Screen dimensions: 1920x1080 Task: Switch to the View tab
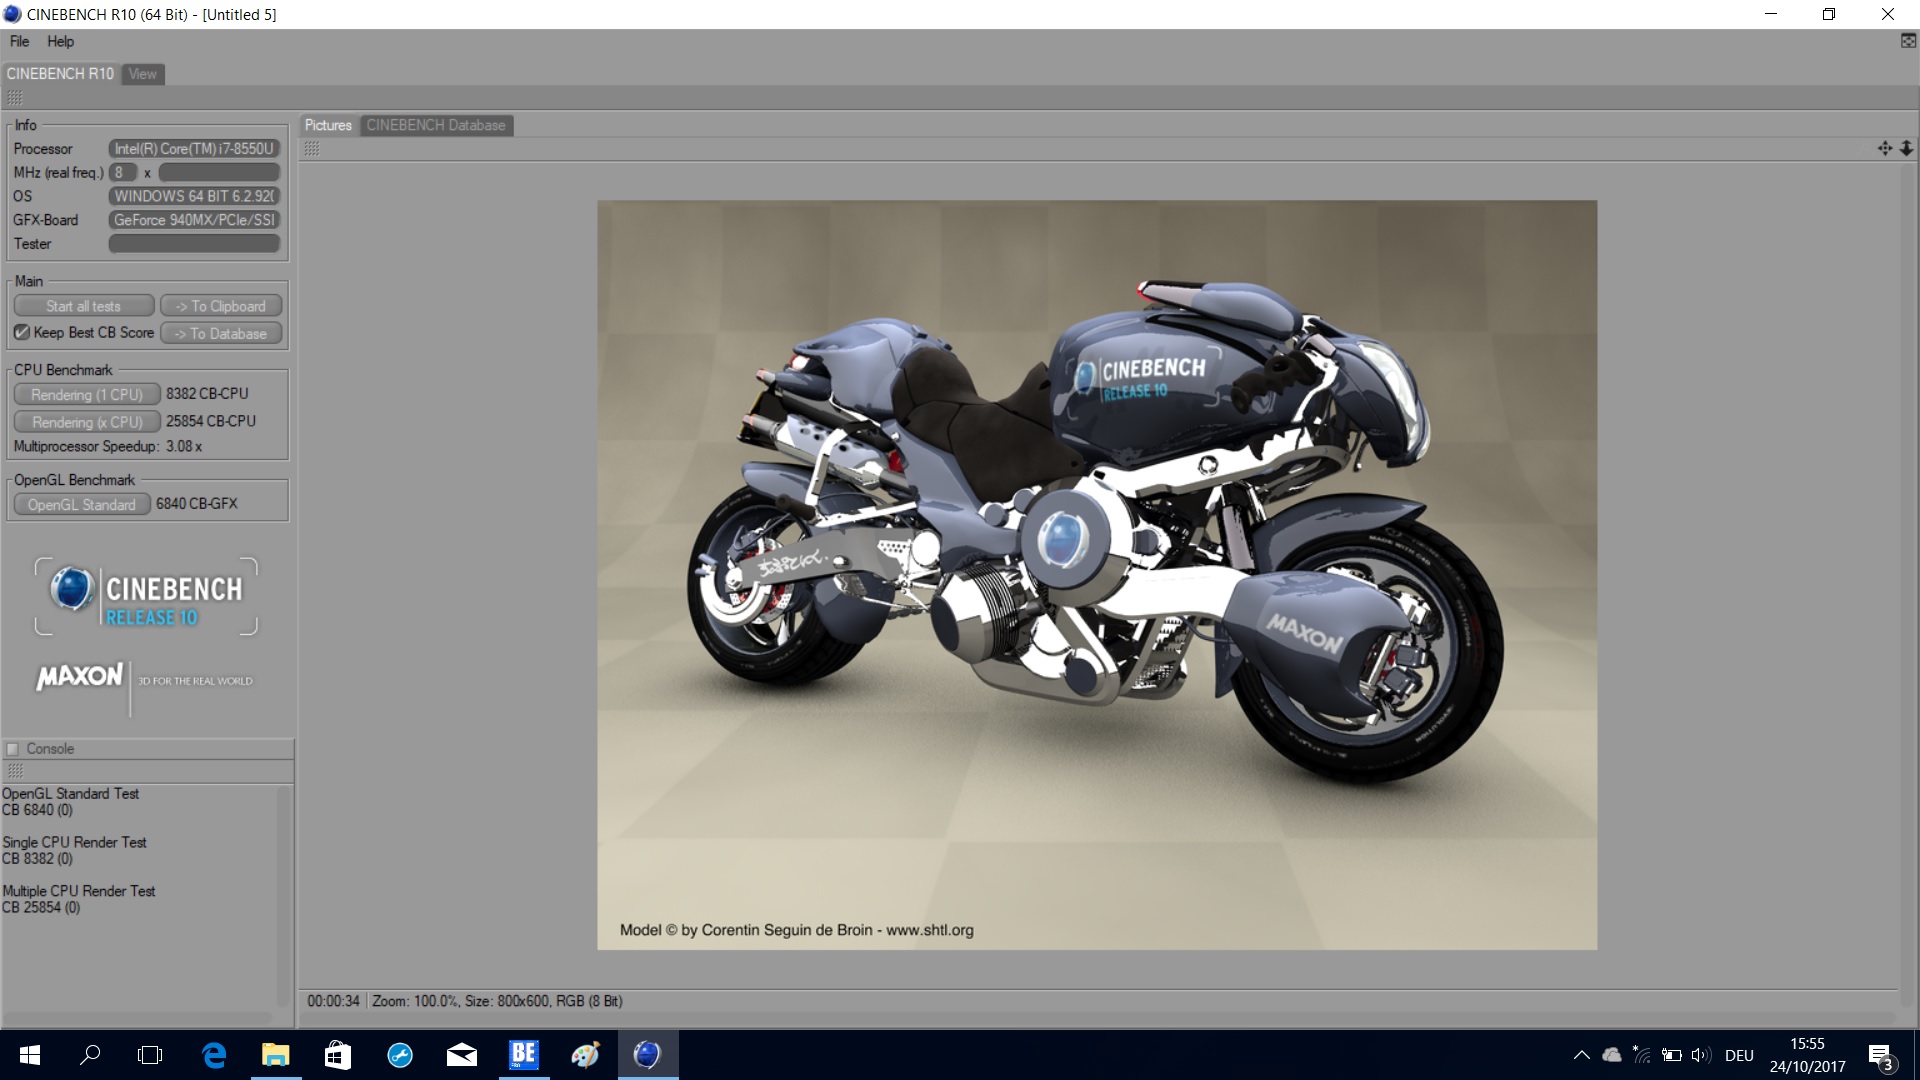click(142, 74)
